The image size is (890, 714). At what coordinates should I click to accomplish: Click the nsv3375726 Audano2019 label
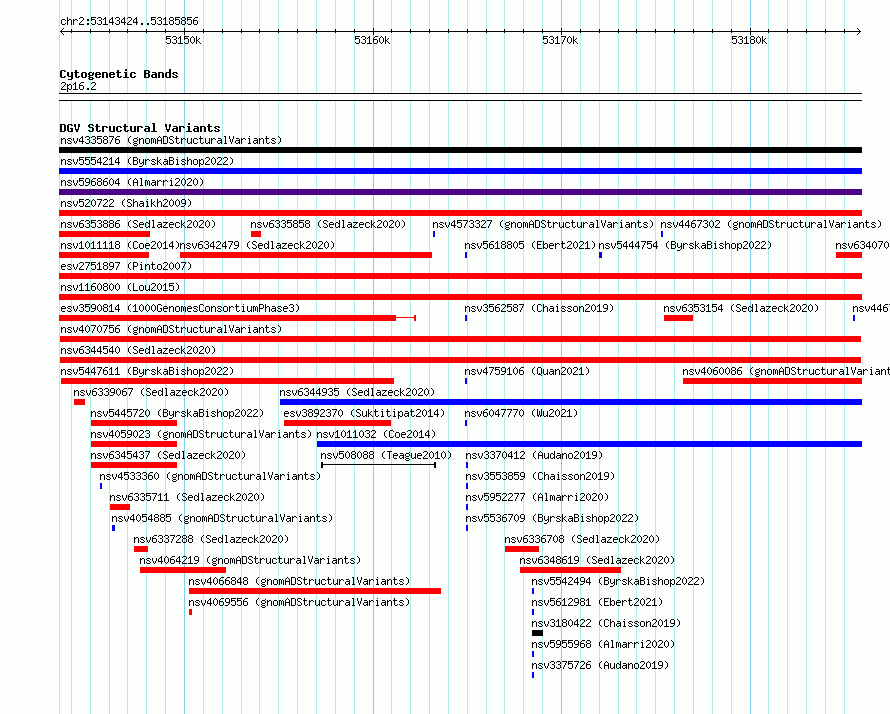tap(600, 665)
